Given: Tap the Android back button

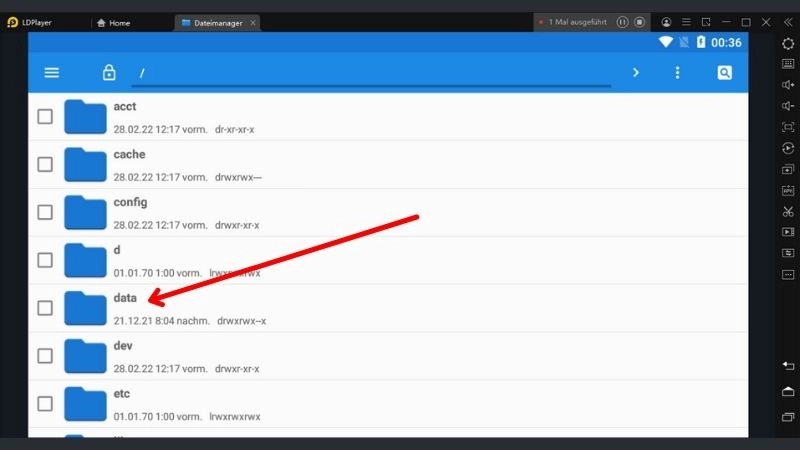Looking at the screenshot, I should (x=788, y=365).
